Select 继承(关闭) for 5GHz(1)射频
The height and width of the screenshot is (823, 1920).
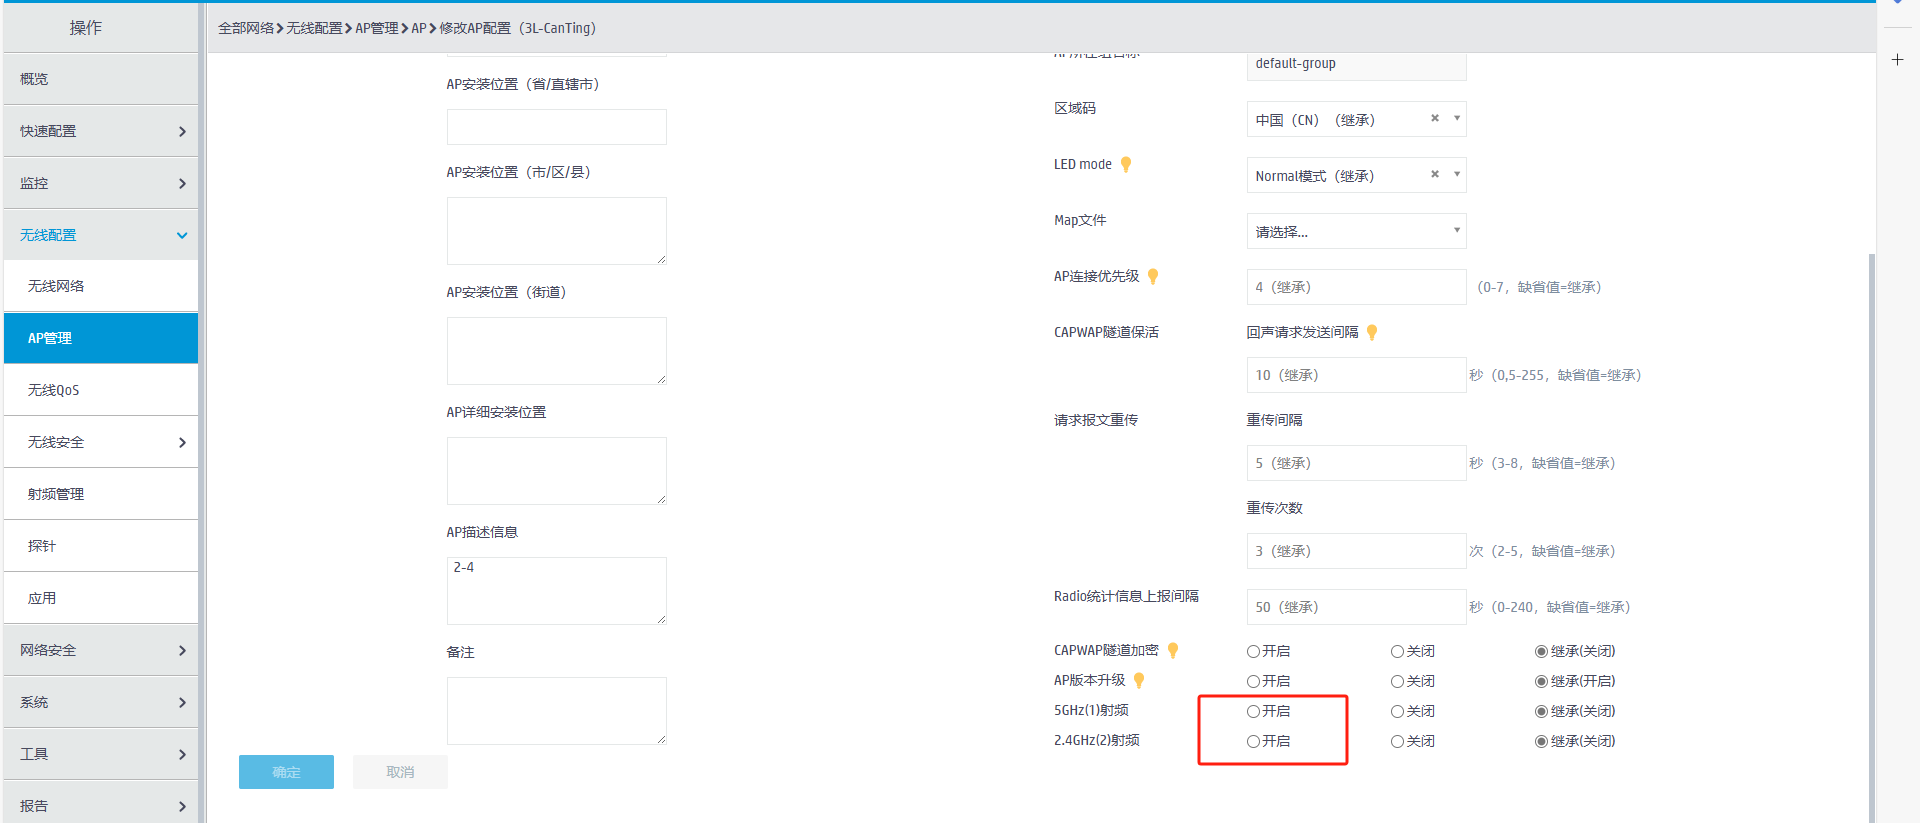(1541, 712)
